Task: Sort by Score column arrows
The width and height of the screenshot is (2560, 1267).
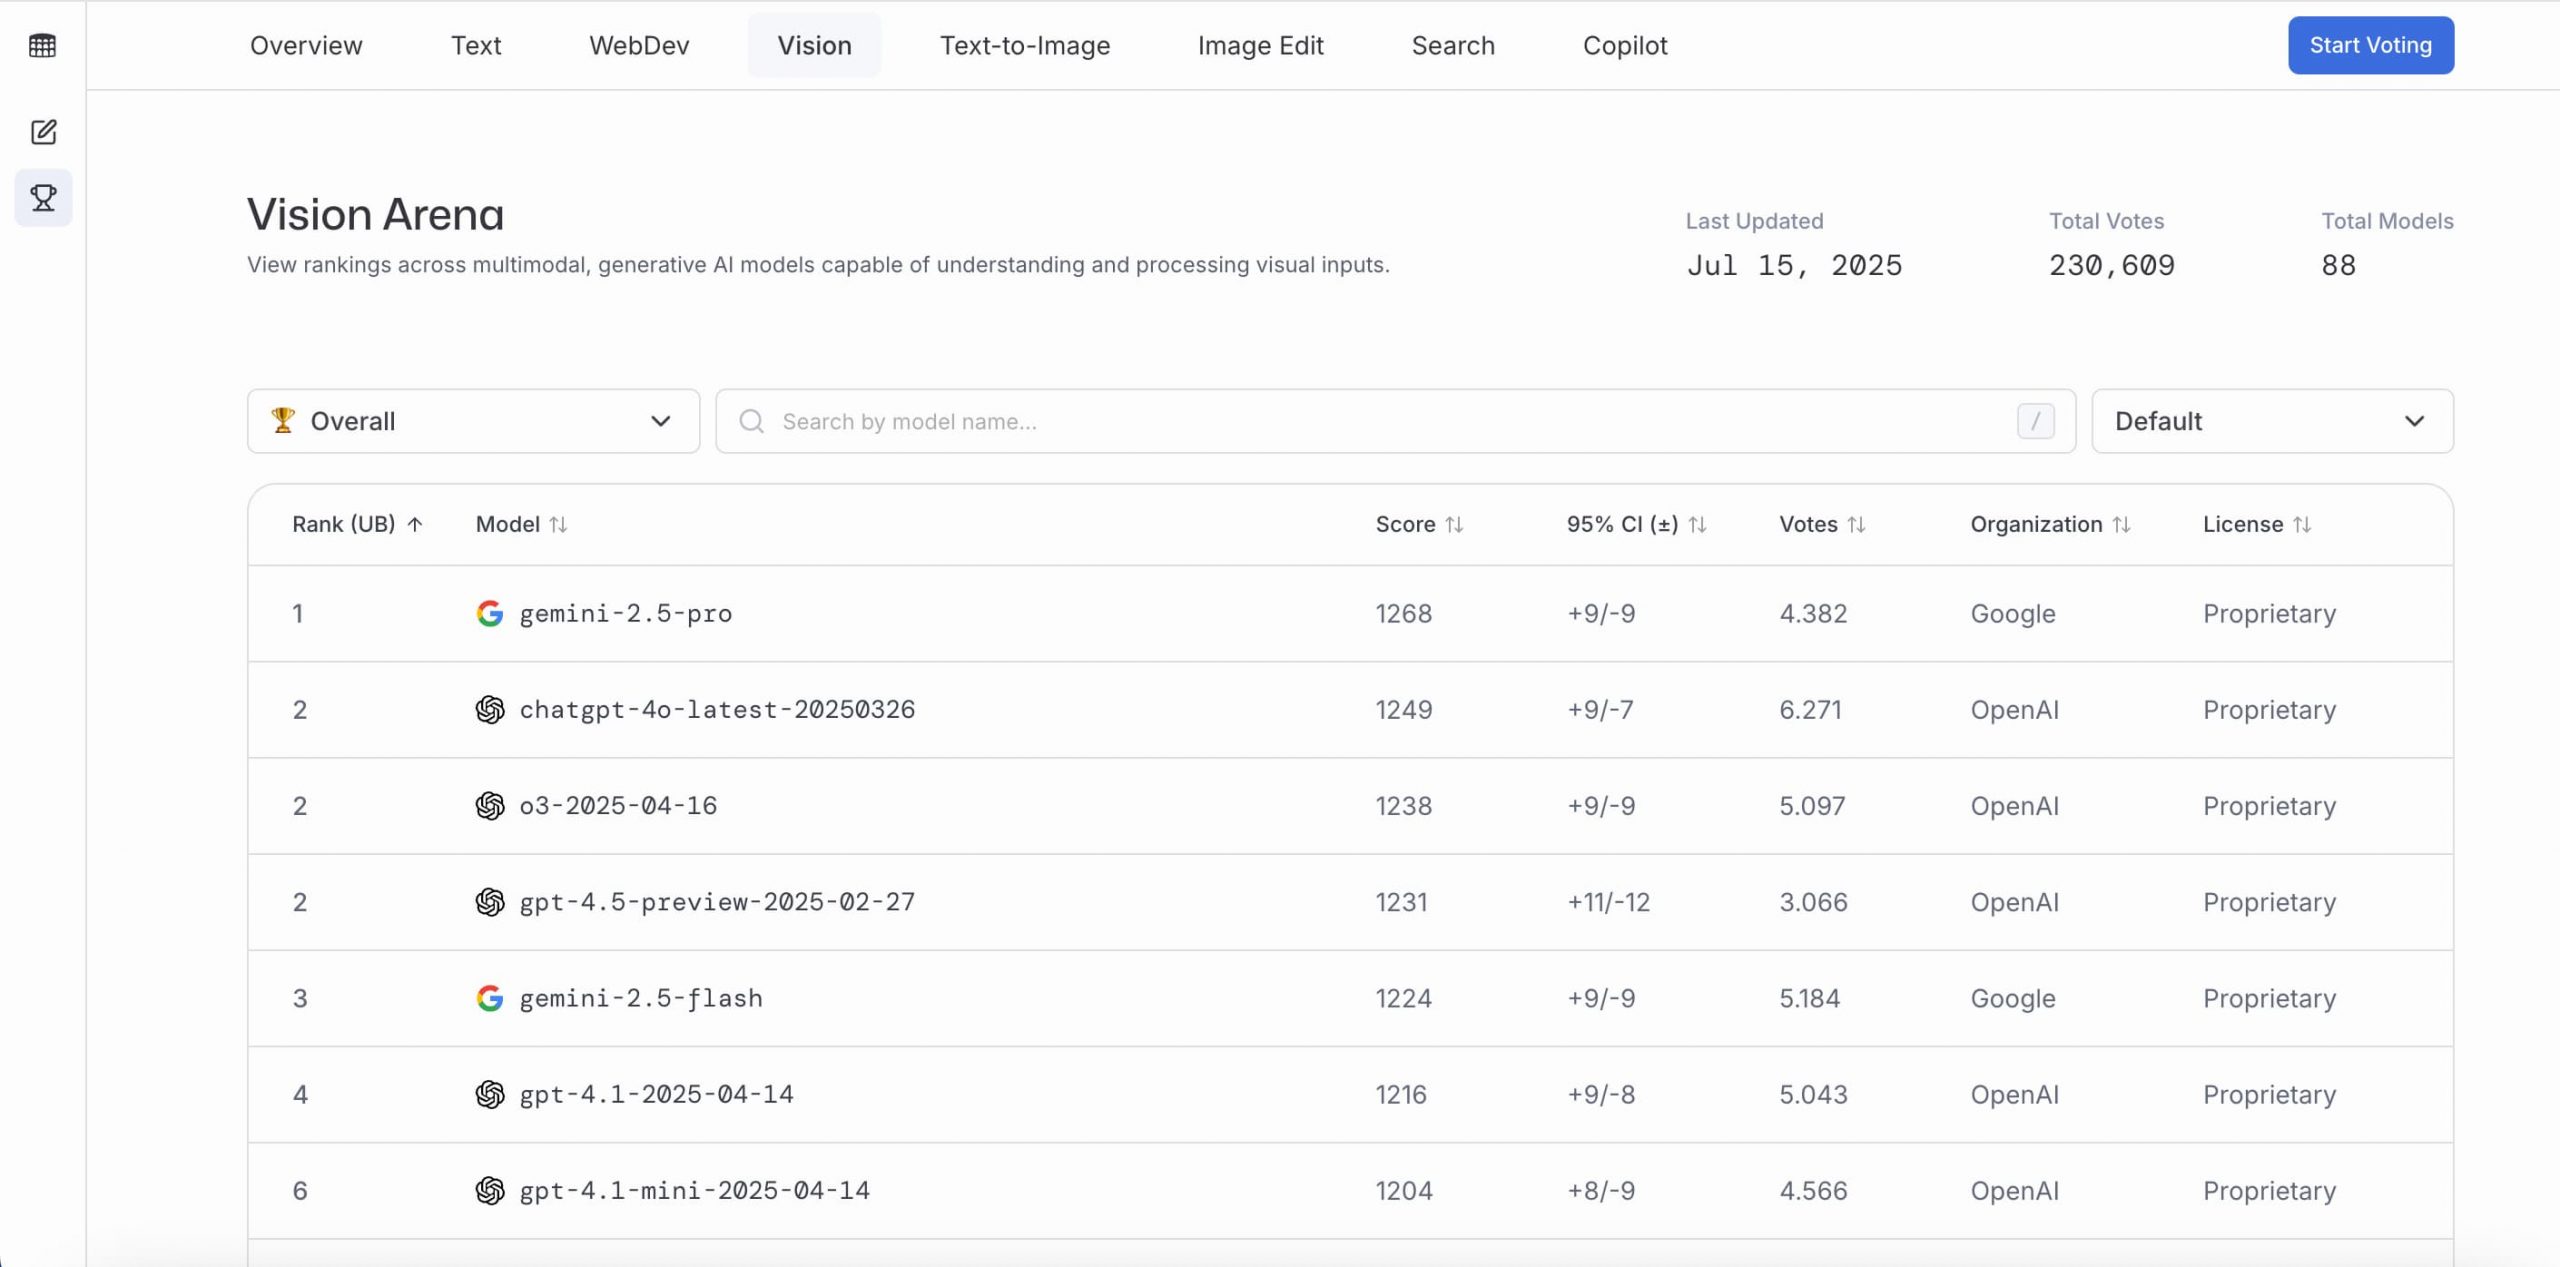Action: [1454, 524]
